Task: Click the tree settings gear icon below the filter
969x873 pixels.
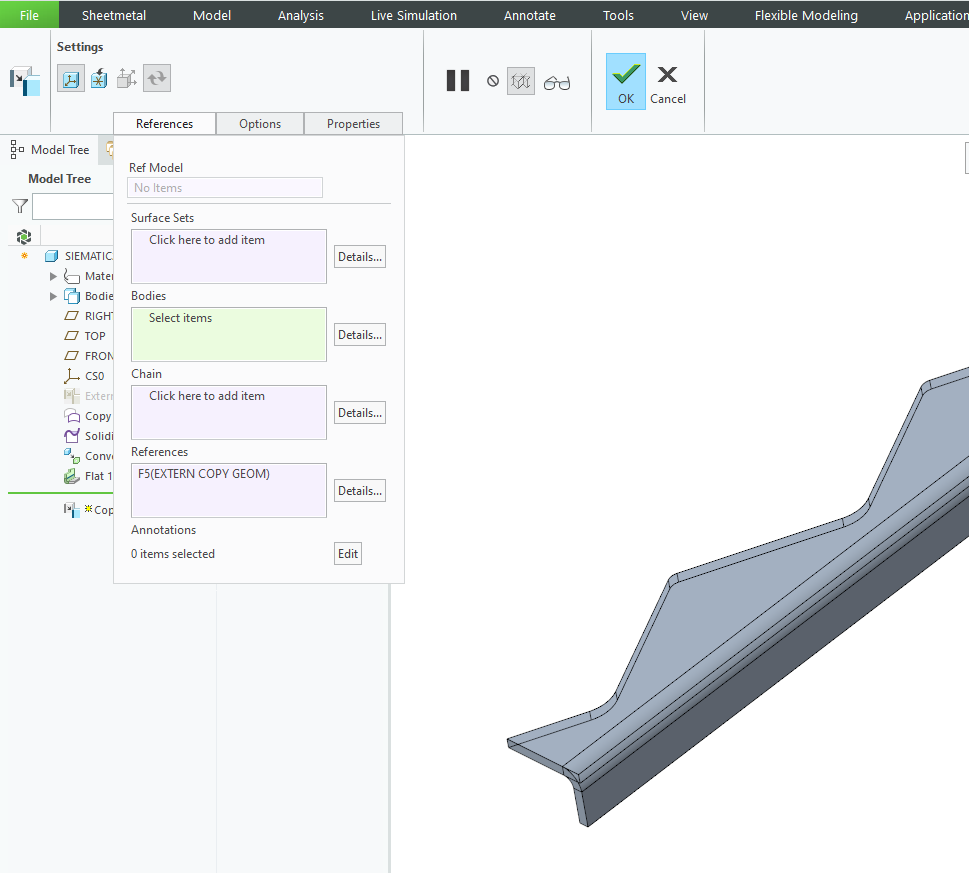Action: (22, 235)
